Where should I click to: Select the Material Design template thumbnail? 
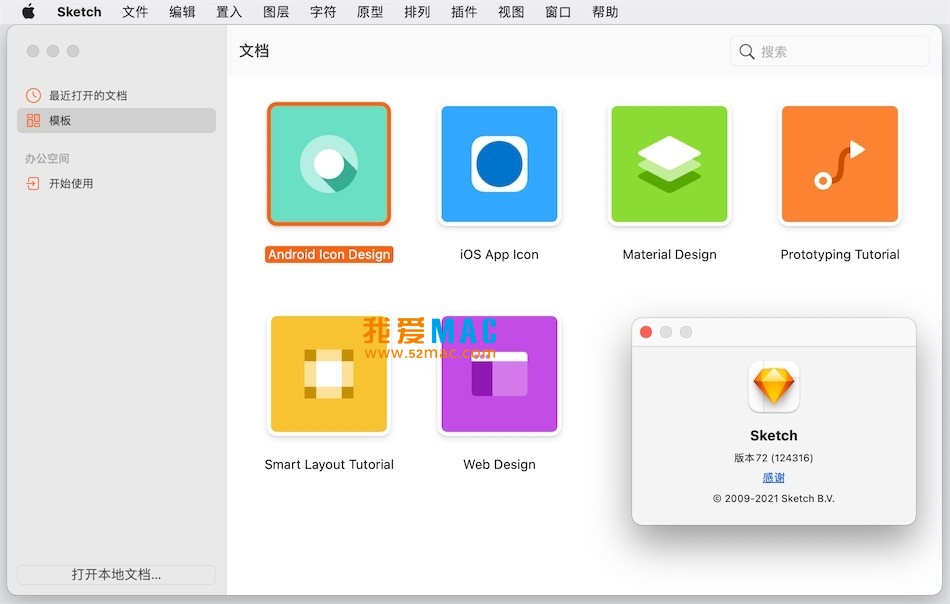pos(669,164)
